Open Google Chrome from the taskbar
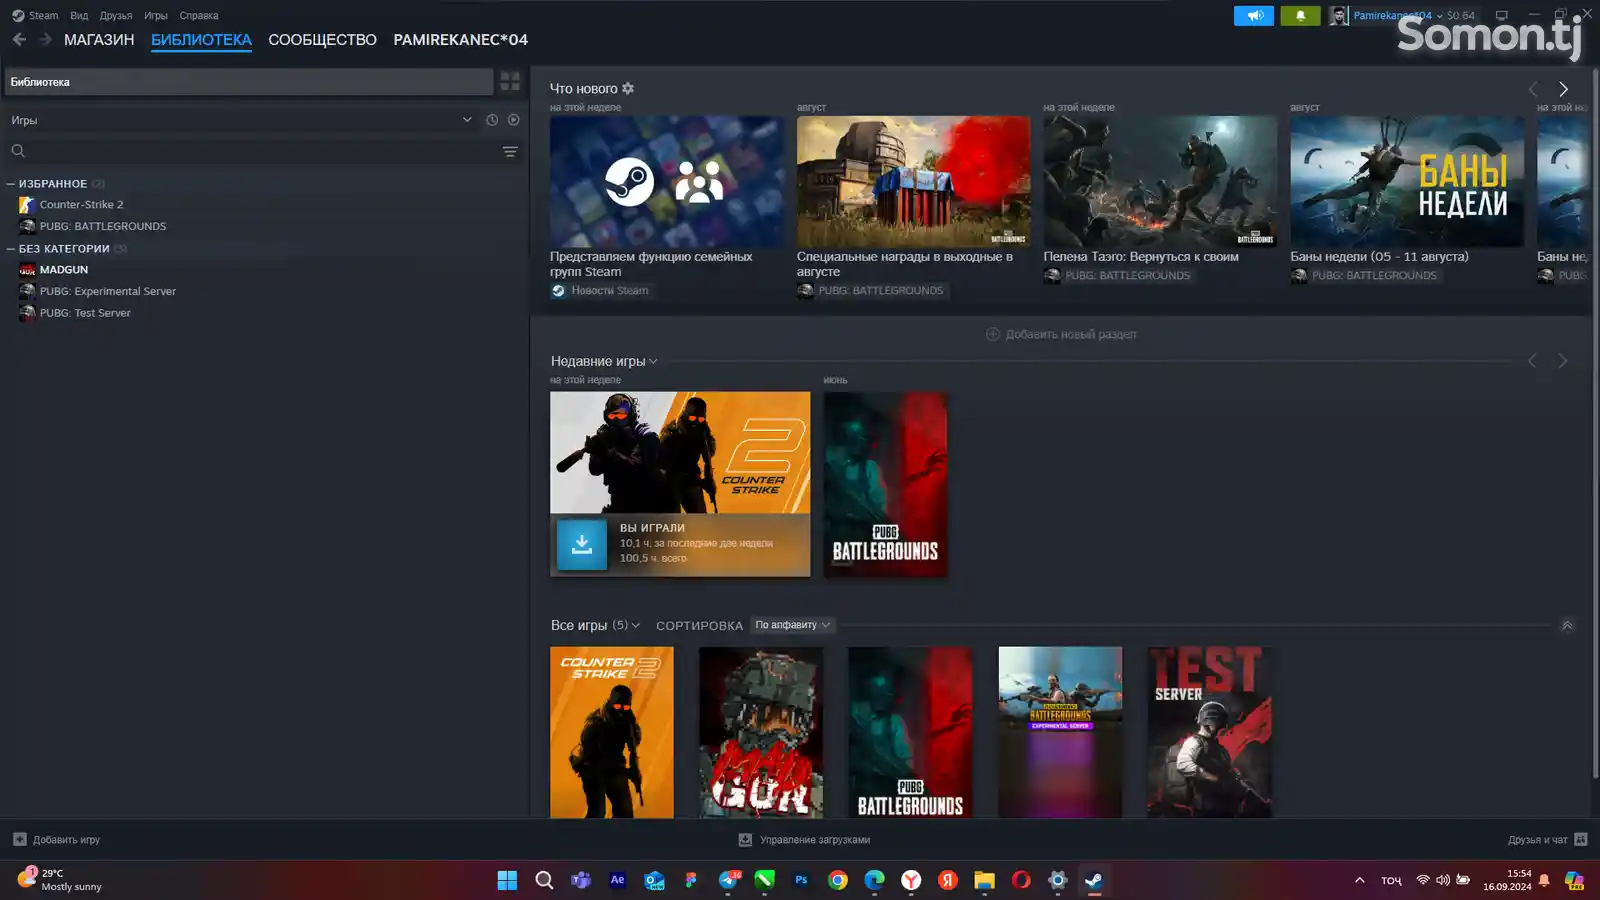Image resolution: width=1600 pixels, height=900 pixels. pos(838,880)
